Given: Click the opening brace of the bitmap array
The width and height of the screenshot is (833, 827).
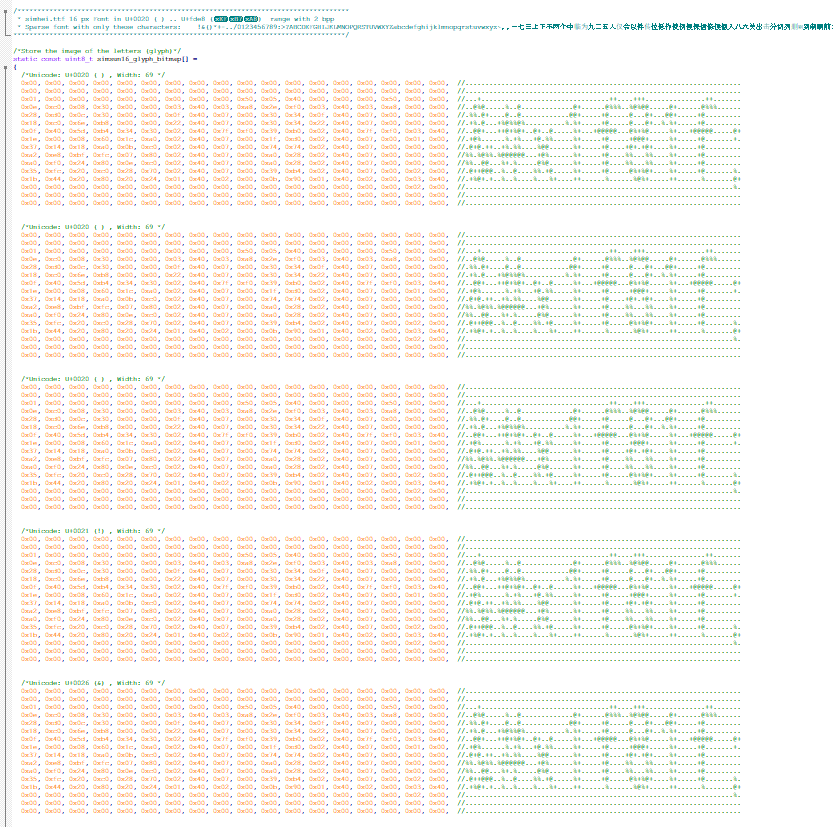Looking at the screenshot, I should (x=18, y=65).
